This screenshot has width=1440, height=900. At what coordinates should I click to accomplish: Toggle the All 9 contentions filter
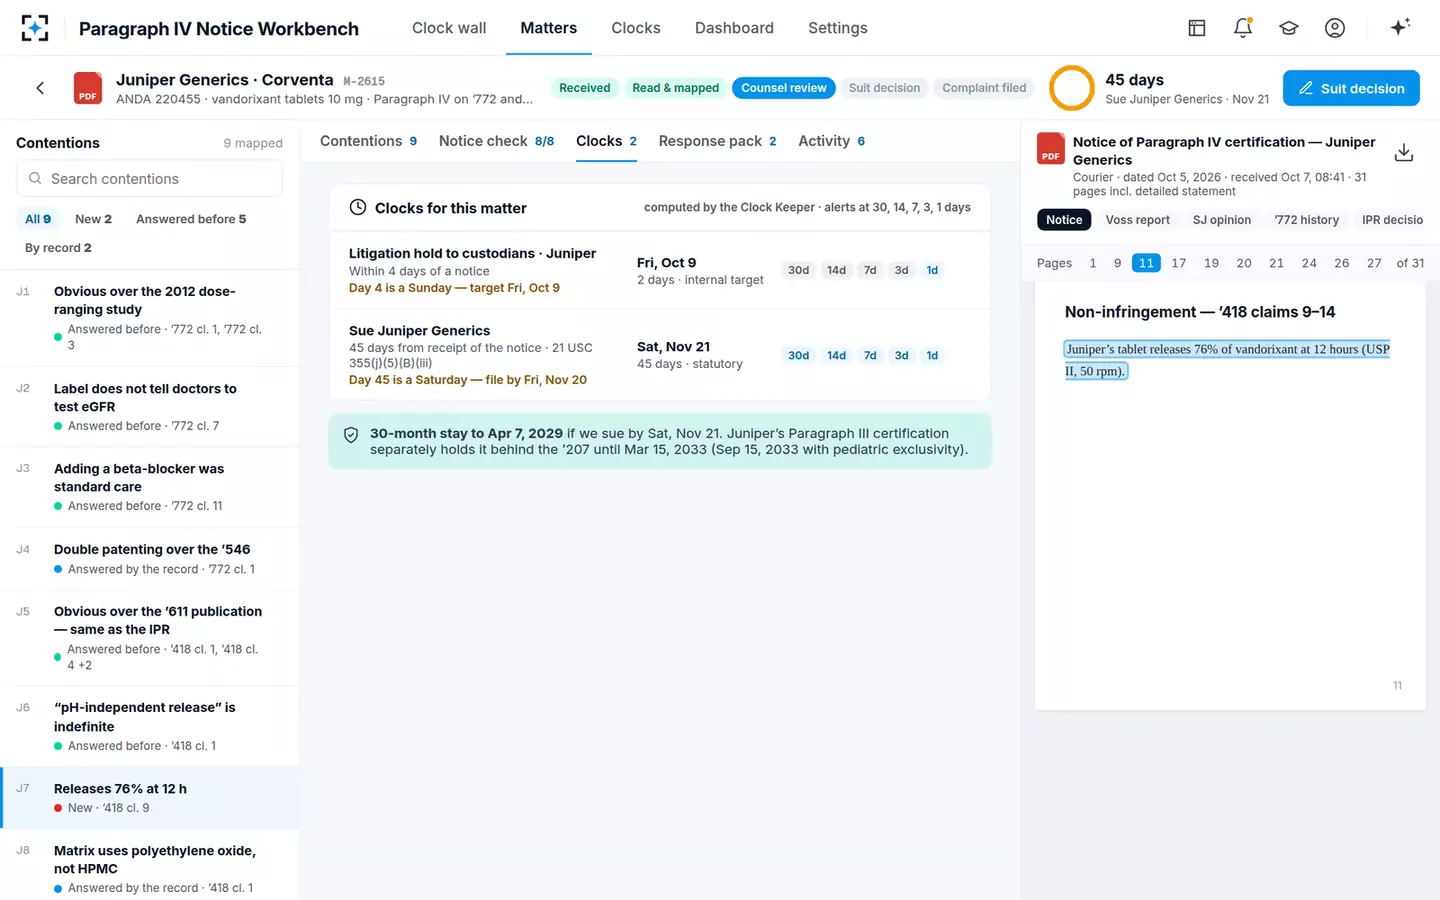[x=38, y=219]
